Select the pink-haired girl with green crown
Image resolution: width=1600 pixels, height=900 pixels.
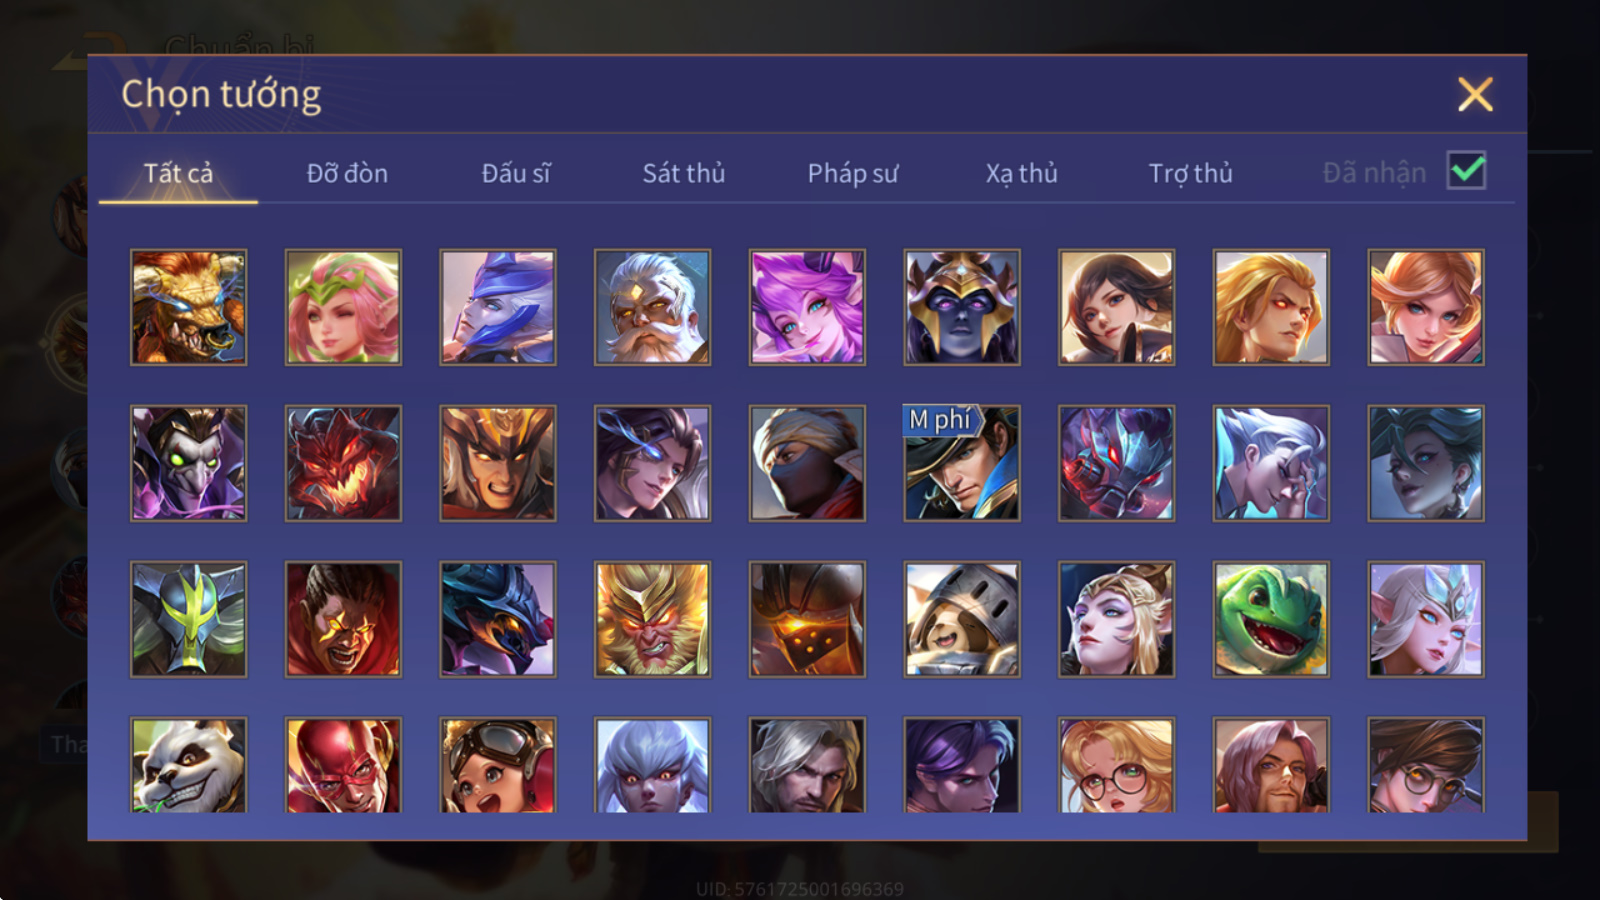tap(343, 307)
